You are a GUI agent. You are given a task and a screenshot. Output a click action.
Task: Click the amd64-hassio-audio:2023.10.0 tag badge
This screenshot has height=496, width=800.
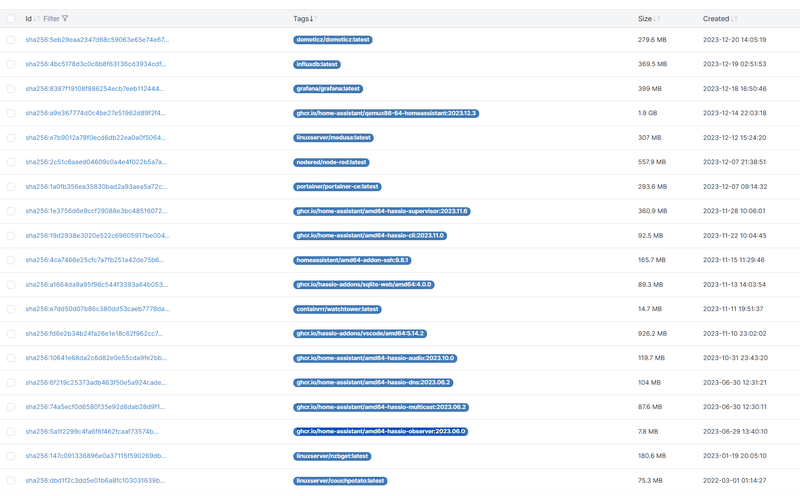[375, 358]
